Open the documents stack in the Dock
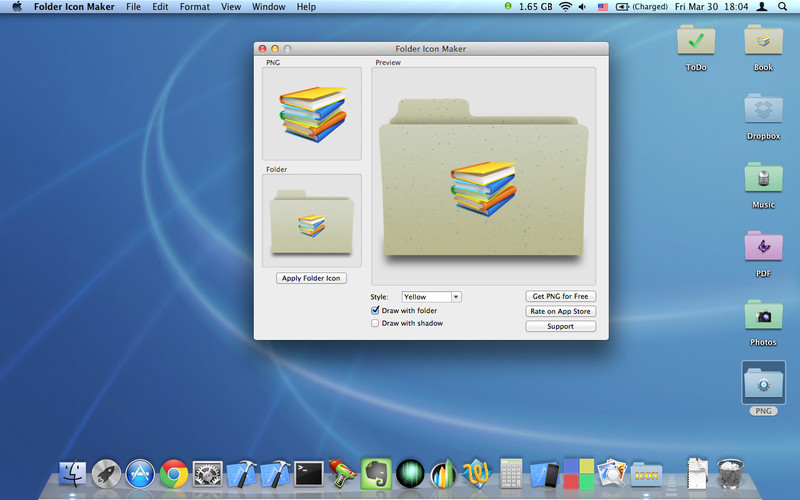Screen dimensions: 800x500 (697, 474)
